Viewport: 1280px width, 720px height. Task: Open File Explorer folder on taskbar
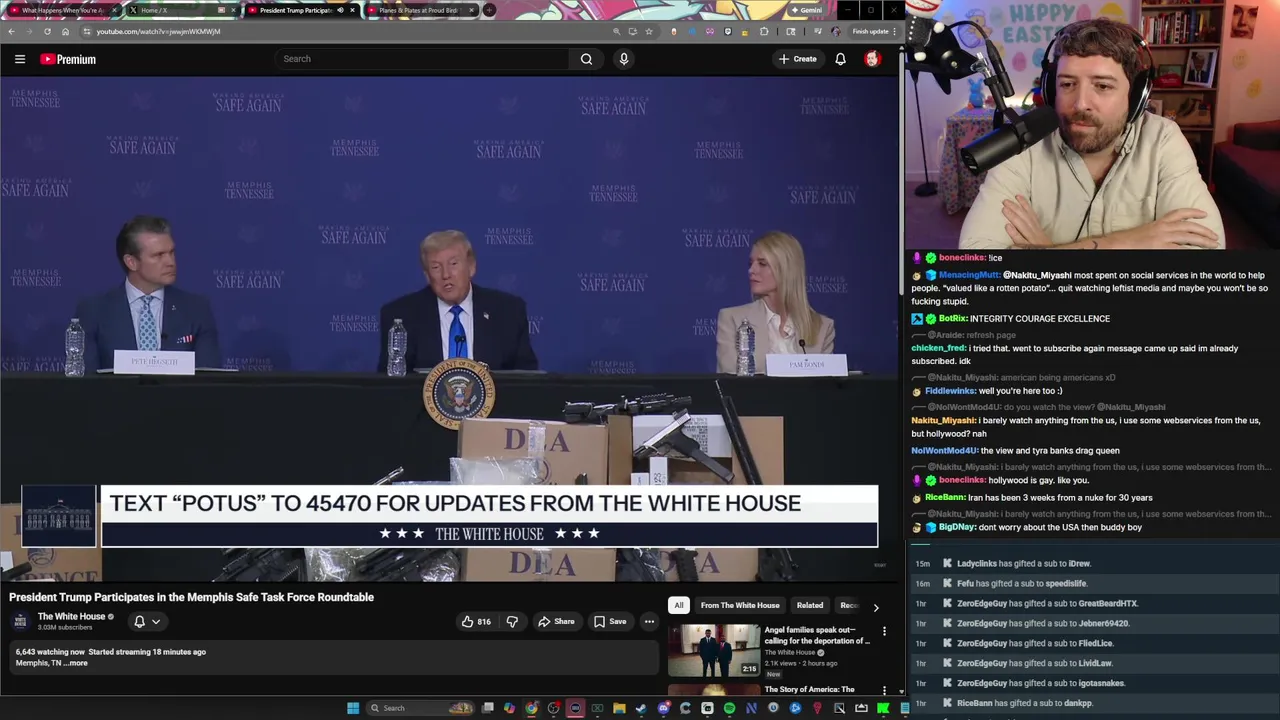[x=619, y=708]
